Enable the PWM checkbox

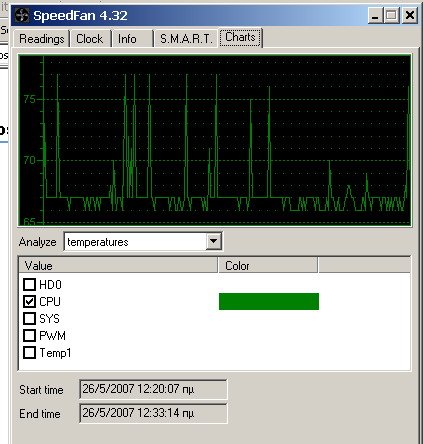[x=29, y=335]
